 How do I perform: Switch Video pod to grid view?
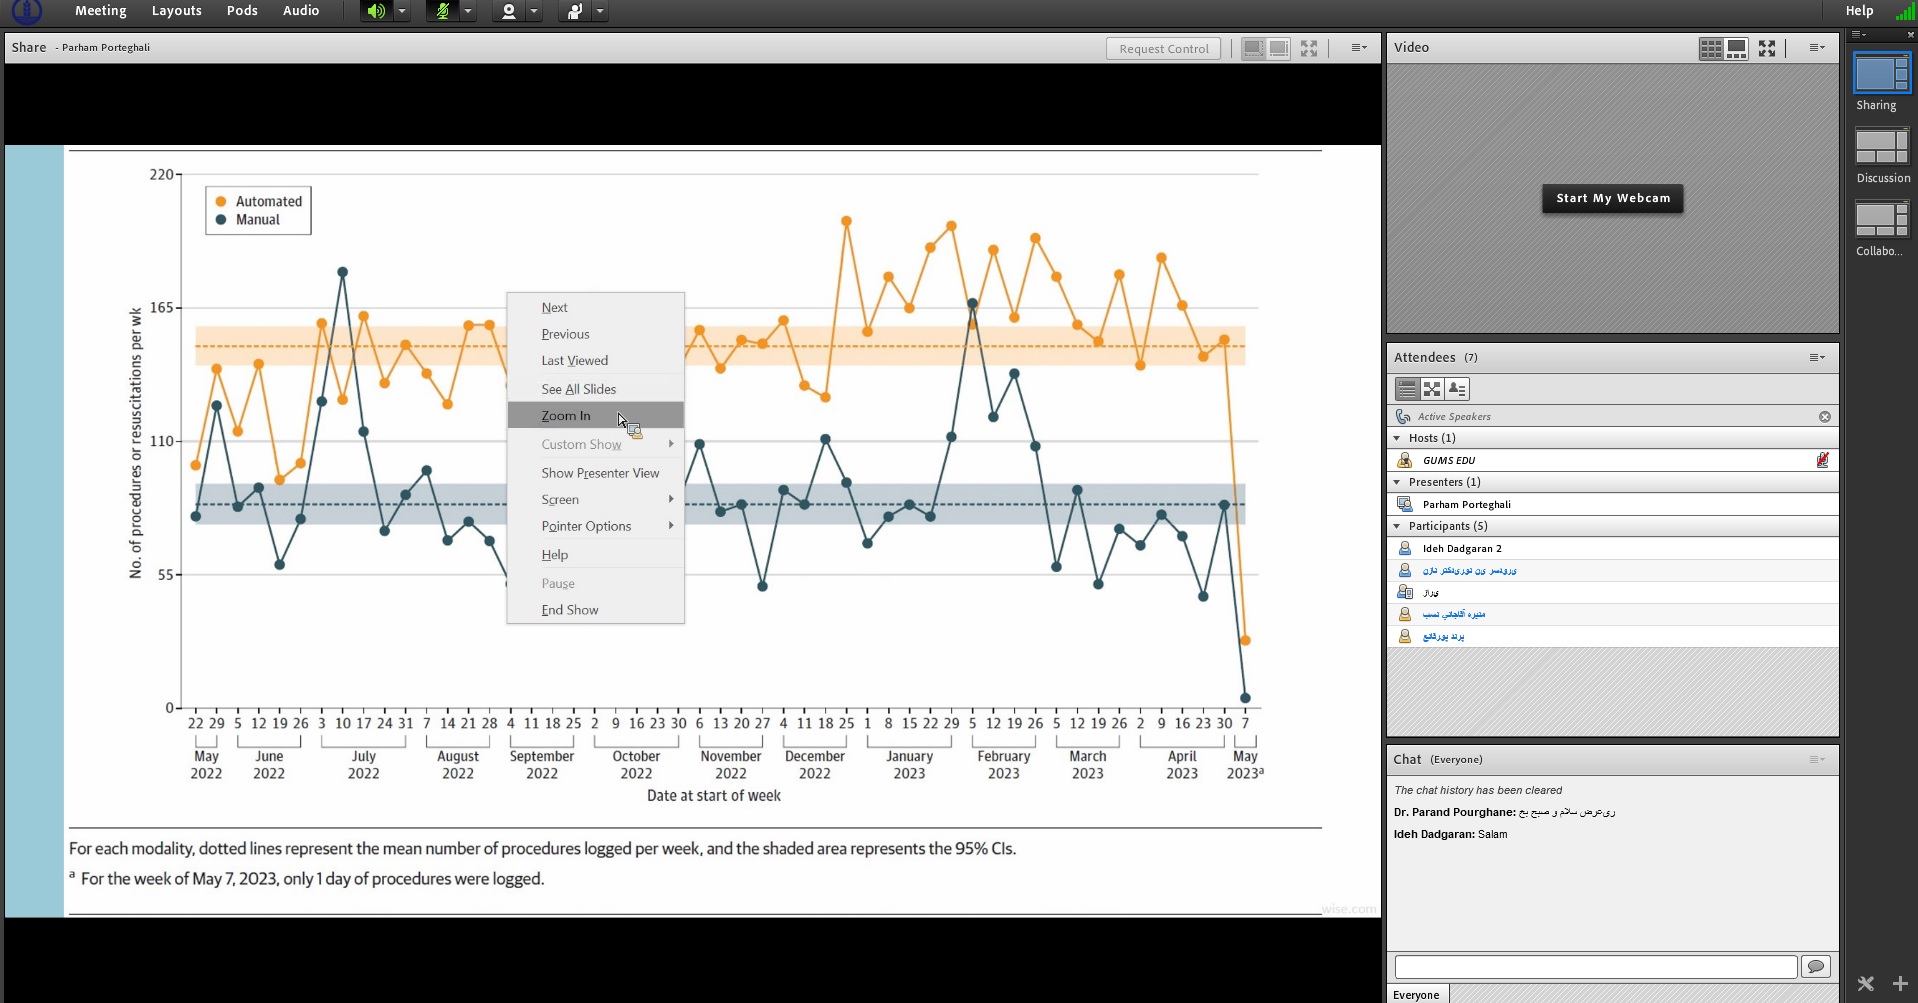click(x=1710, y=48)
